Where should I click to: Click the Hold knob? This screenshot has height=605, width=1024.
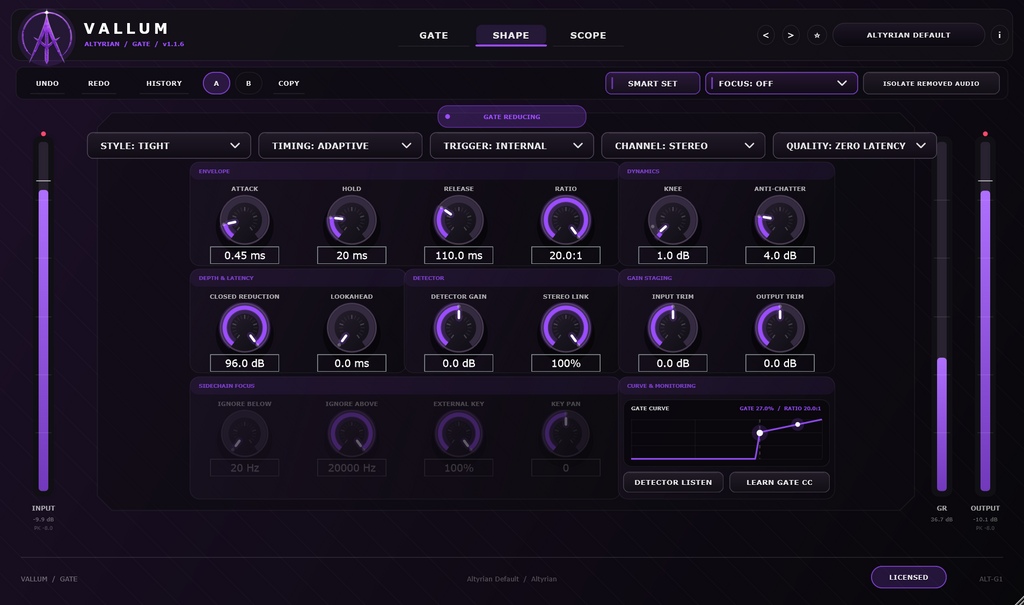pos(351,220)
